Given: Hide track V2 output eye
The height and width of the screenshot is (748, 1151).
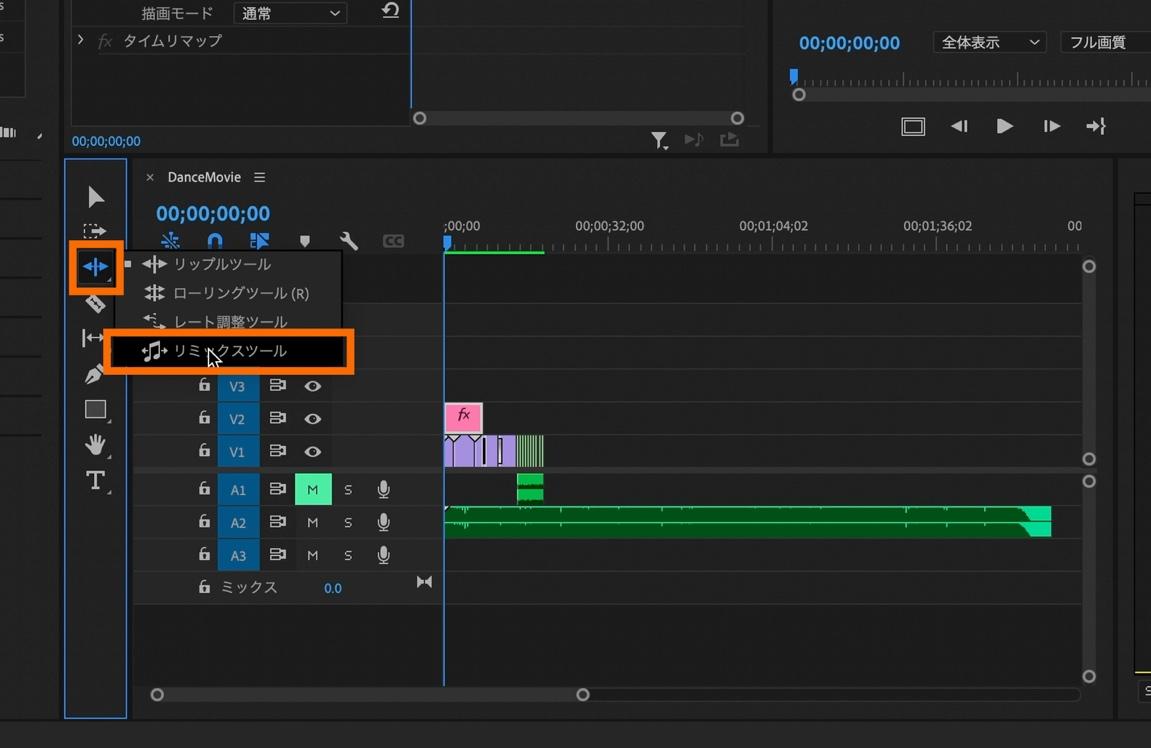Looking at the screenshot, I should [x=313, y=419].
